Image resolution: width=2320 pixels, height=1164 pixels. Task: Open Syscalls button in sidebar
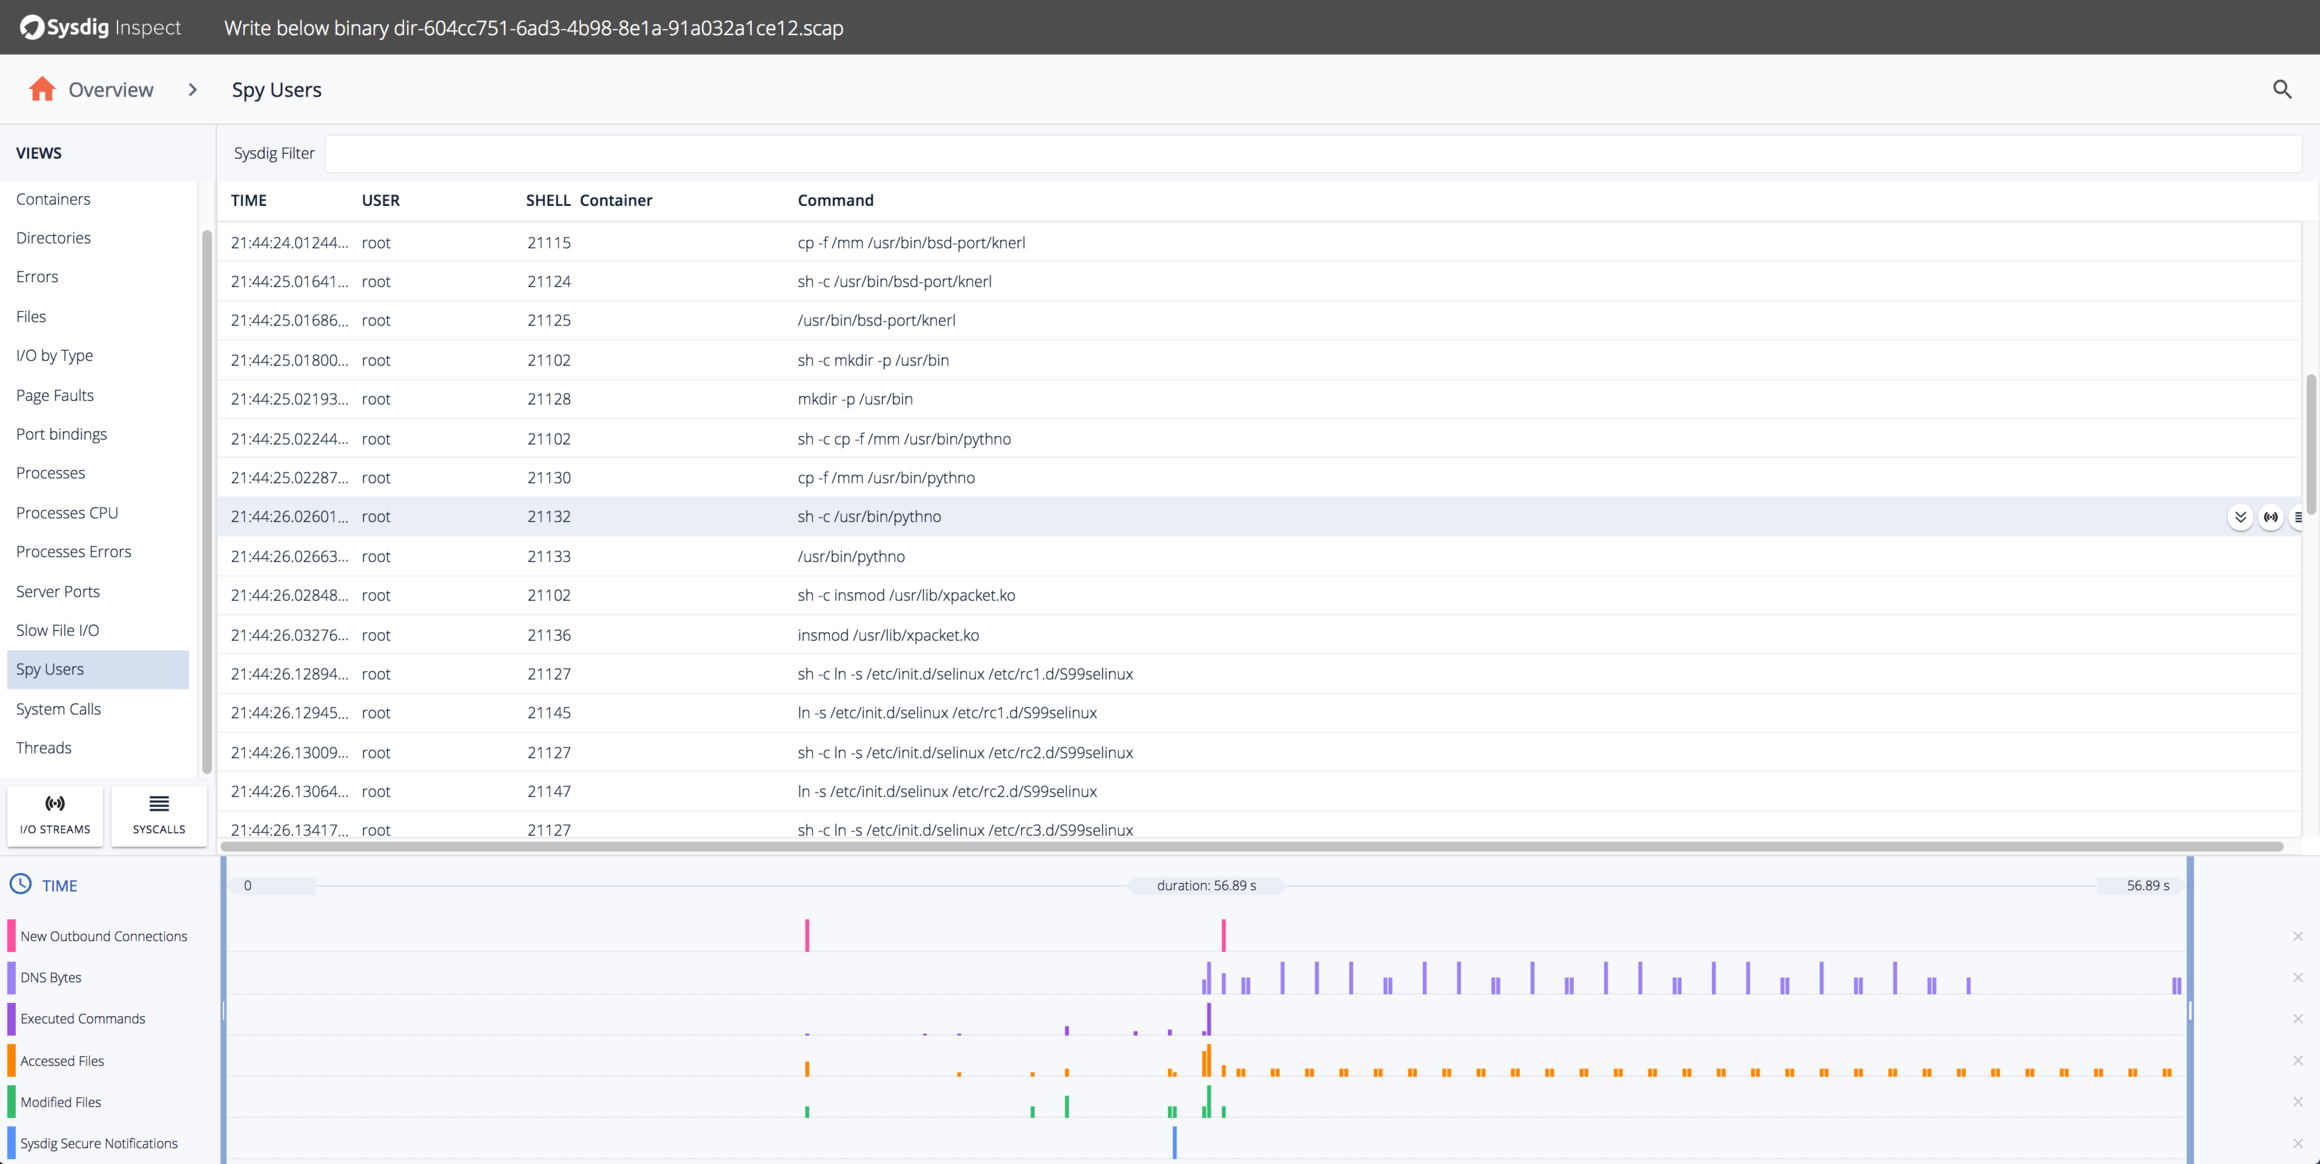[x=159, y=815]
